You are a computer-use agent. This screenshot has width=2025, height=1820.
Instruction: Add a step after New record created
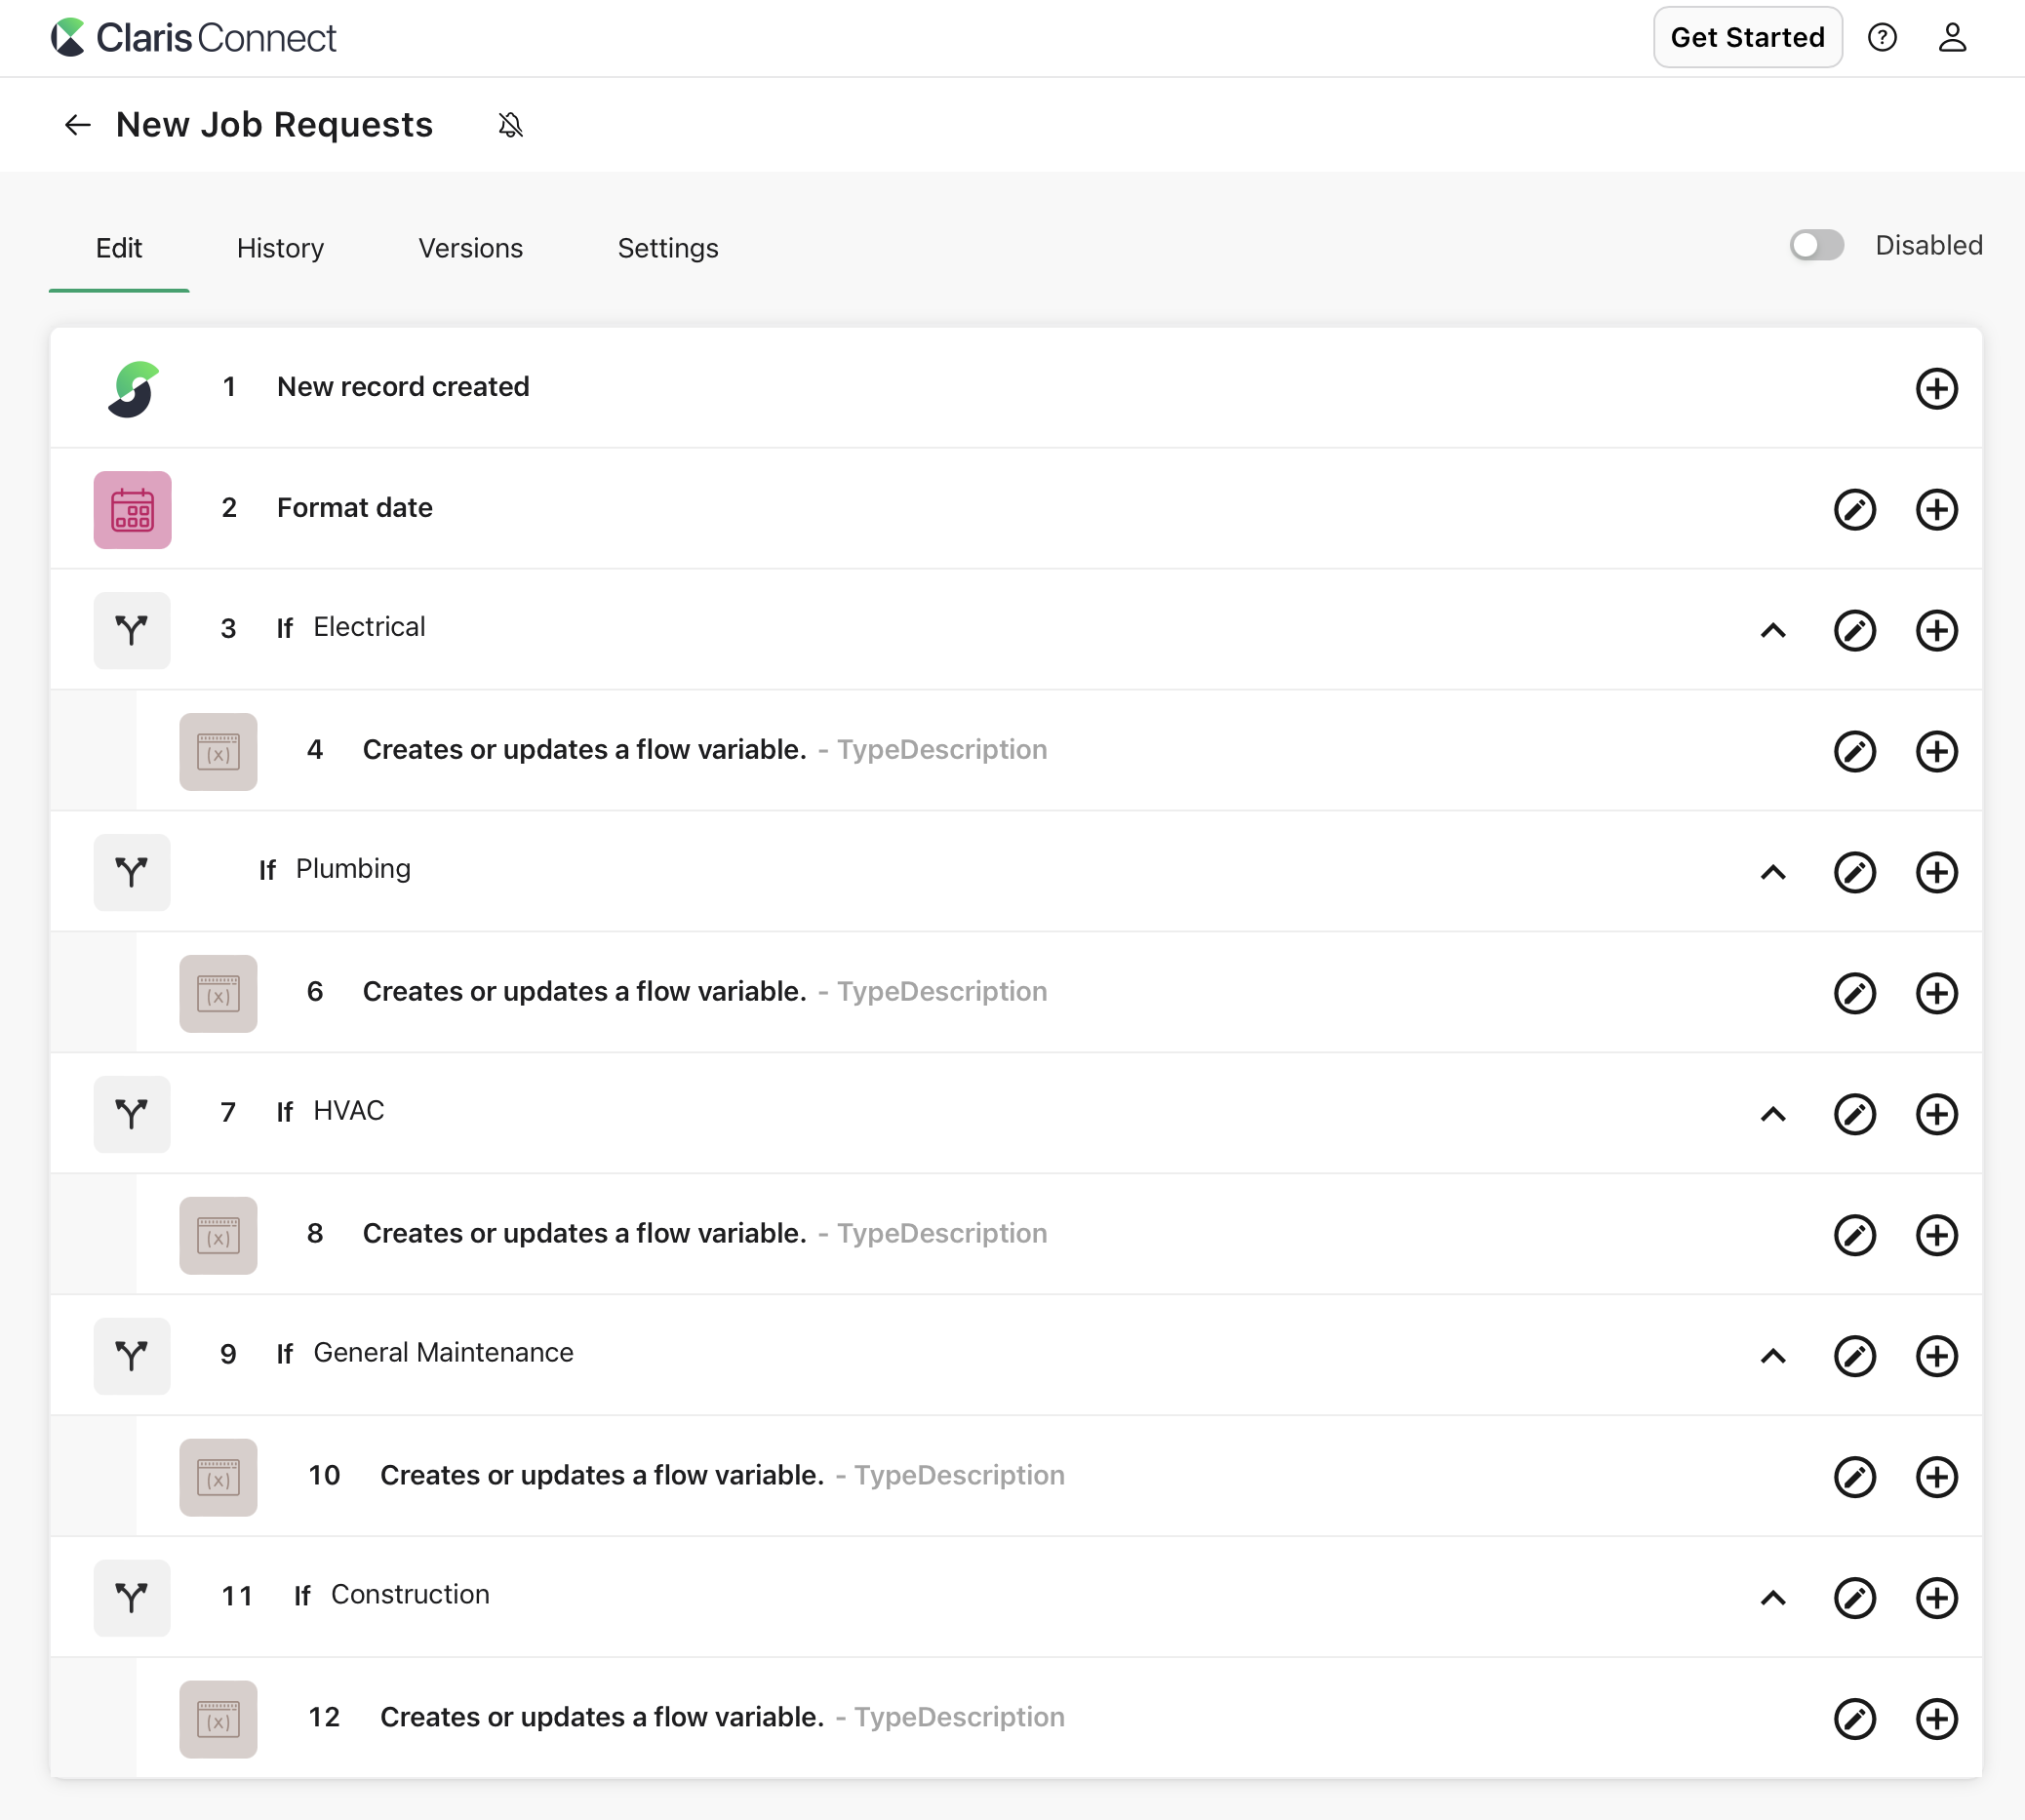1936,388
